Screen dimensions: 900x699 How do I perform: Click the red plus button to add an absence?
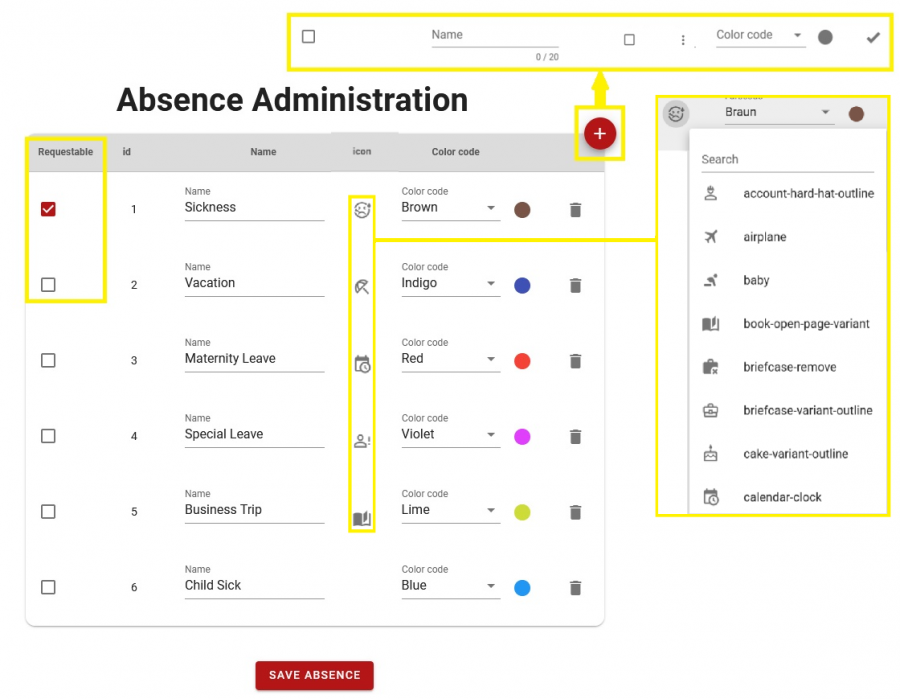coord(599,132)
